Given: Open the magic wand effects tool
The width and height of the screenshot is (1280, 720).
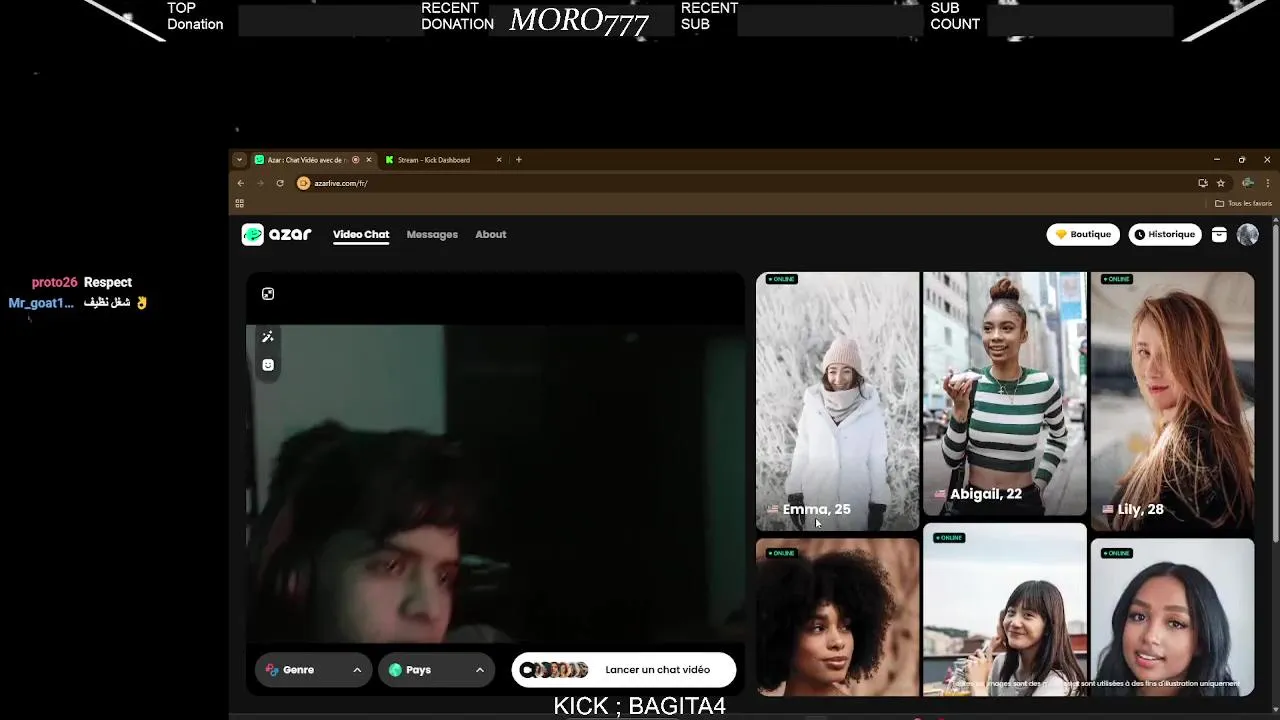Looking at the screenshot, I should click(x=268, y=337).
